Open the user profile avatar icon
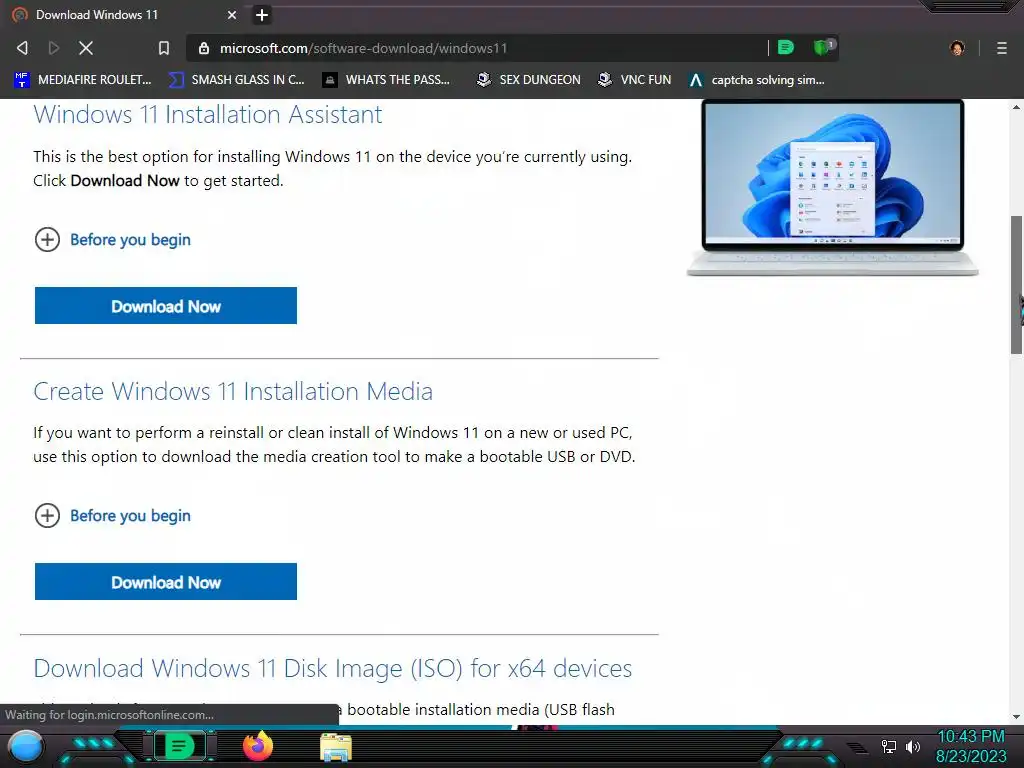Image resolution: width=1024 pixels, height=768 pixels. (x=957, y=48)
